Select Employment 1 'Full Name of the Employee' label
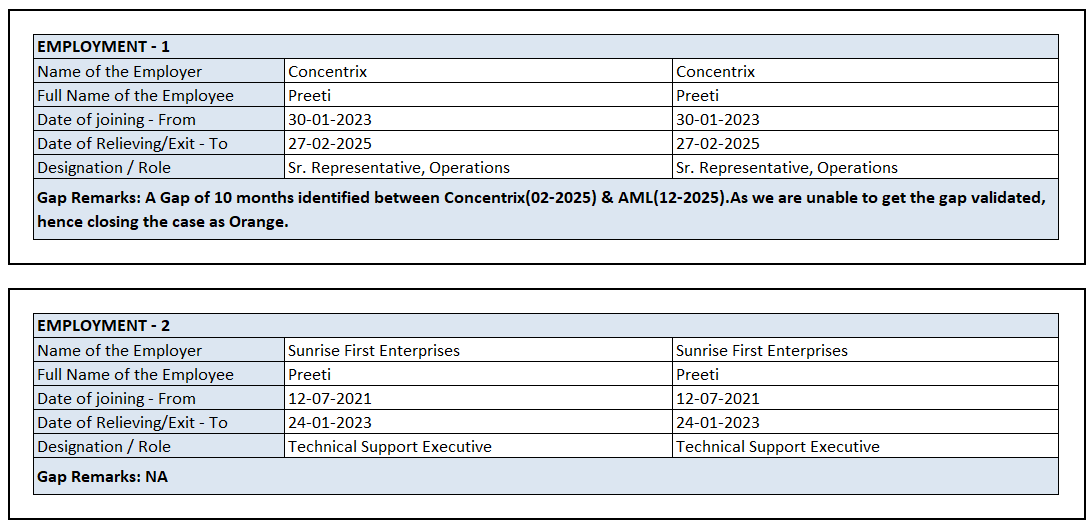The height and width of the screenshot is (528, 1092). (136, 95)
